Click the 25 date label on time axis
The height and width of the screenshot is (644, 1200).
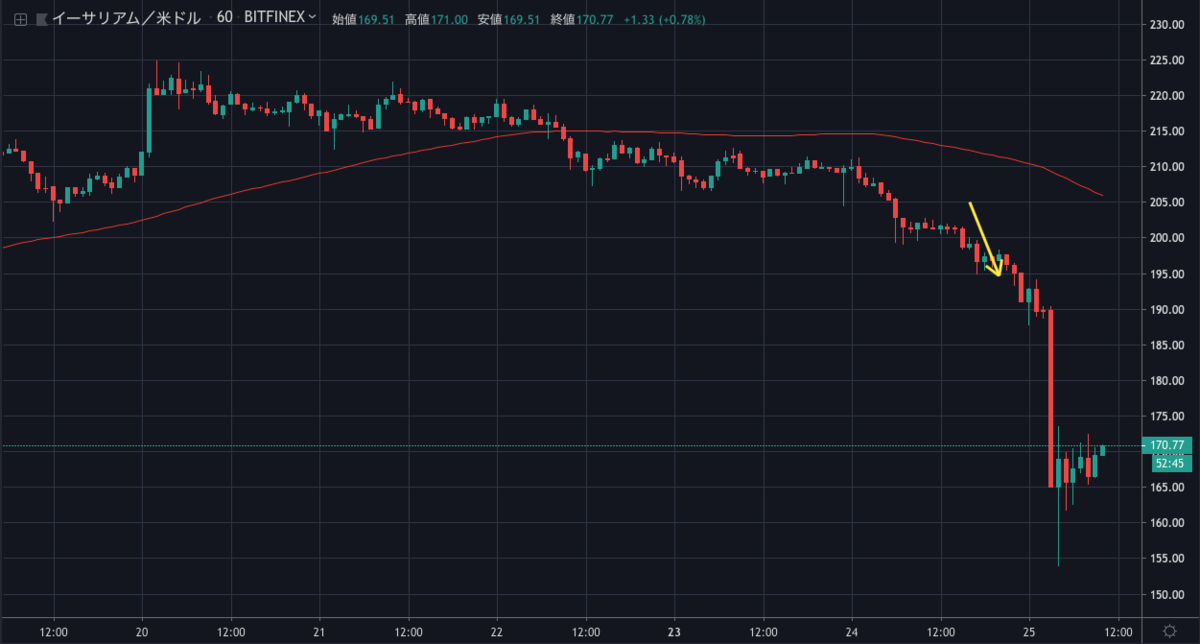1029,632
